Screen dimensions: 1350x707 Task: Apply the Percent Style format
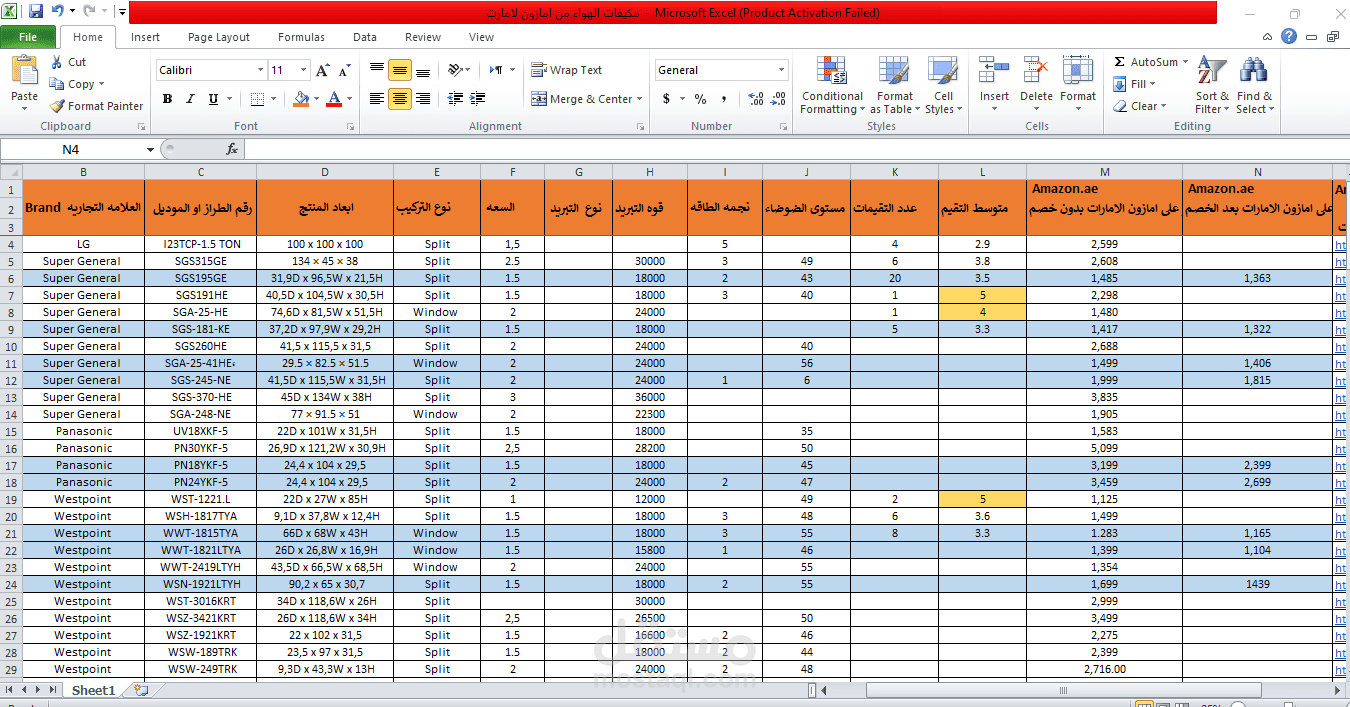[x=700, y=99]
